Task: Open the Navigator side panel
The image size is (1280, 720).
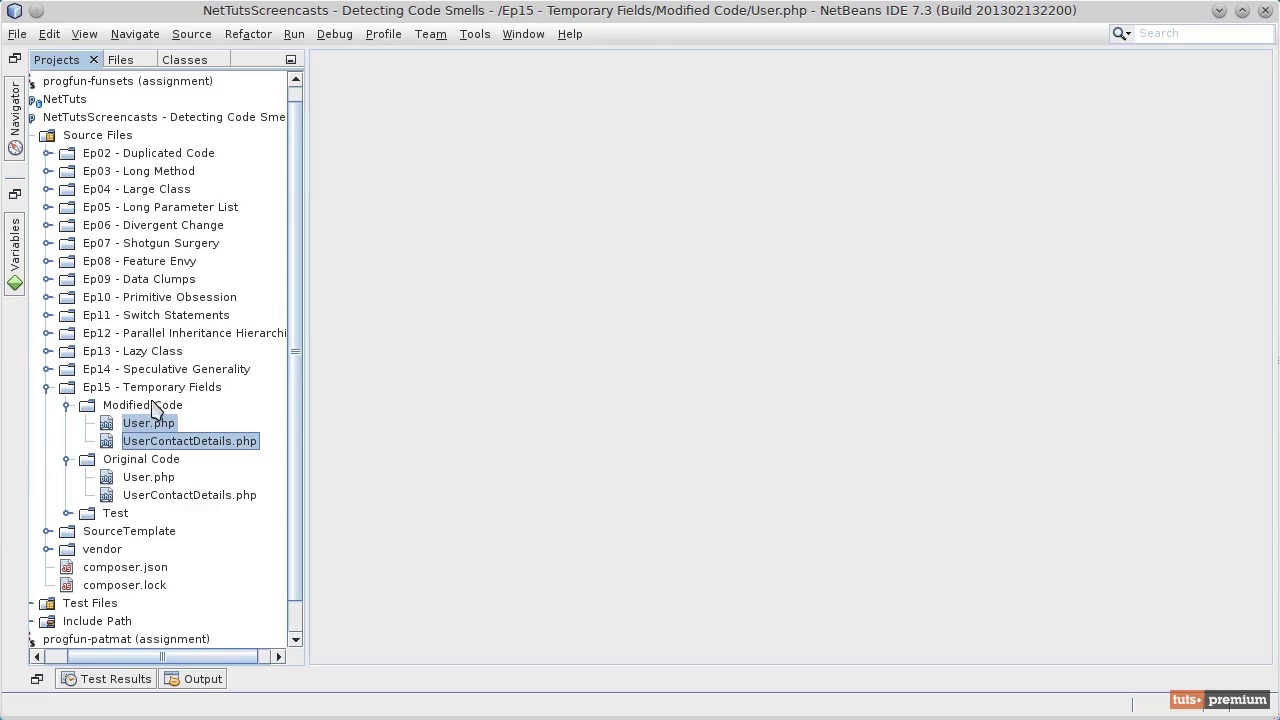Action: click(x=15, y=118)
